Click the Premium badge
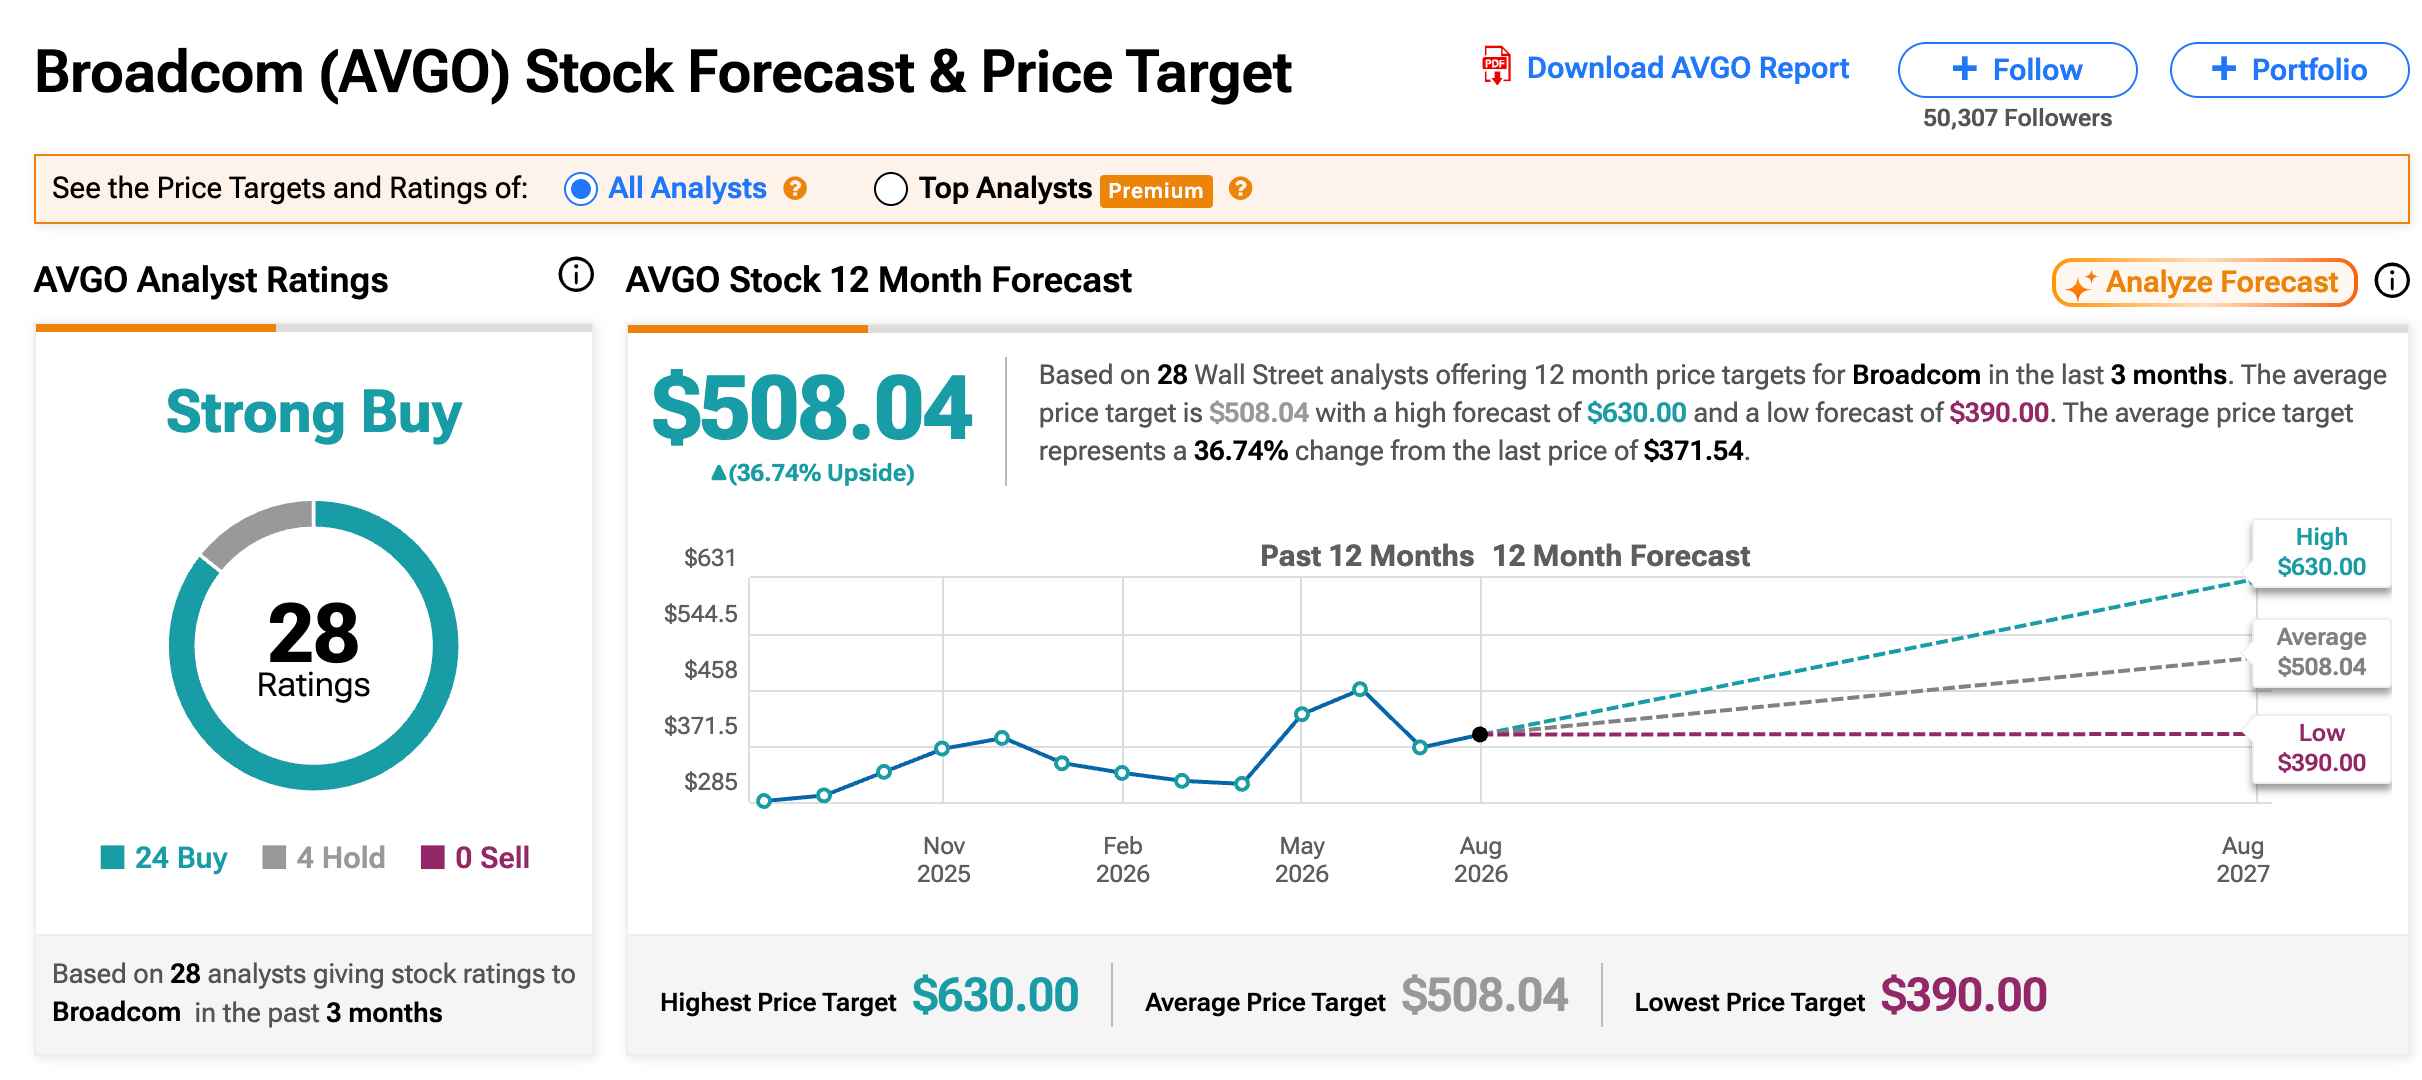 (1156, 190)
